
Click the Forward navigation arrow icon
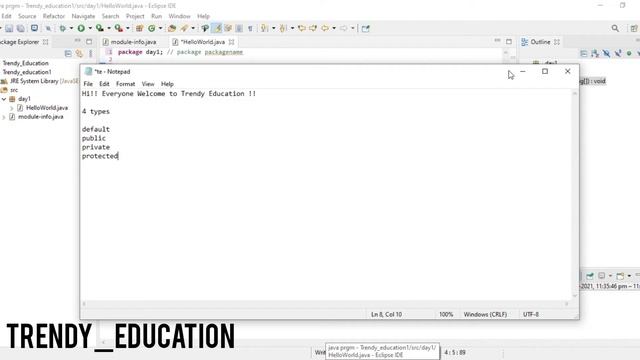click(x=344, y=28)
